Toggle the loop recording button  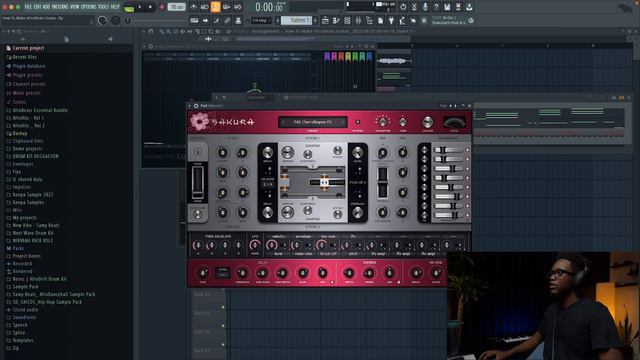pyautogui.click(x=238, y=7)
